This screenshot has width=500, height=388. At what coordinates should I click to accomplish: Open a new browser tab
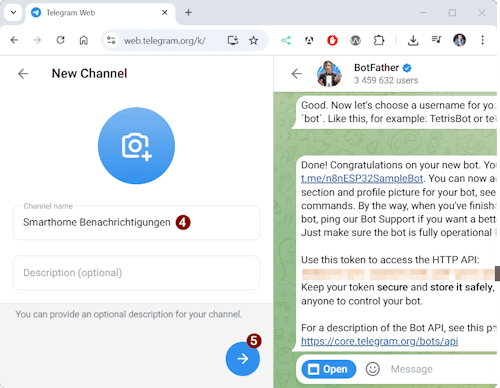tap(188, 13)
